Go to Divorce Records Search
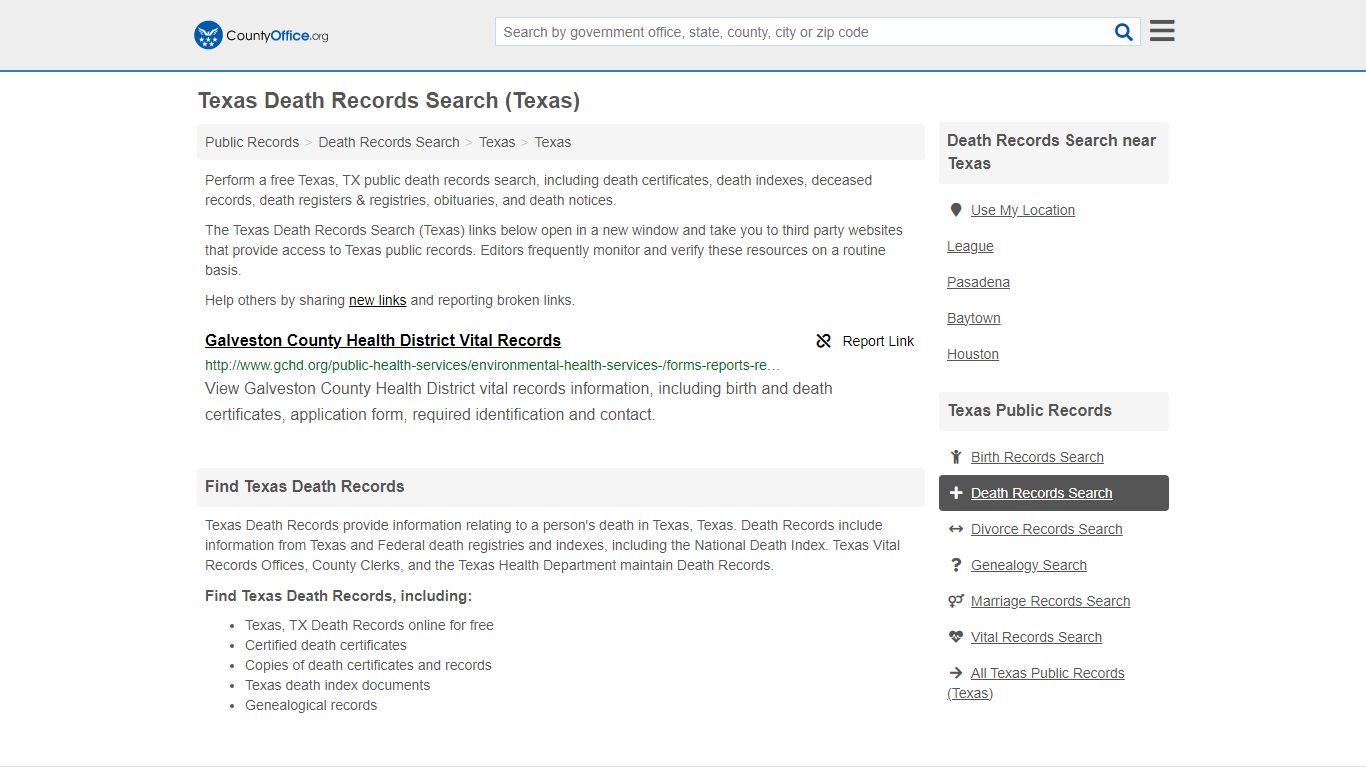 [x=1046, y=529]
